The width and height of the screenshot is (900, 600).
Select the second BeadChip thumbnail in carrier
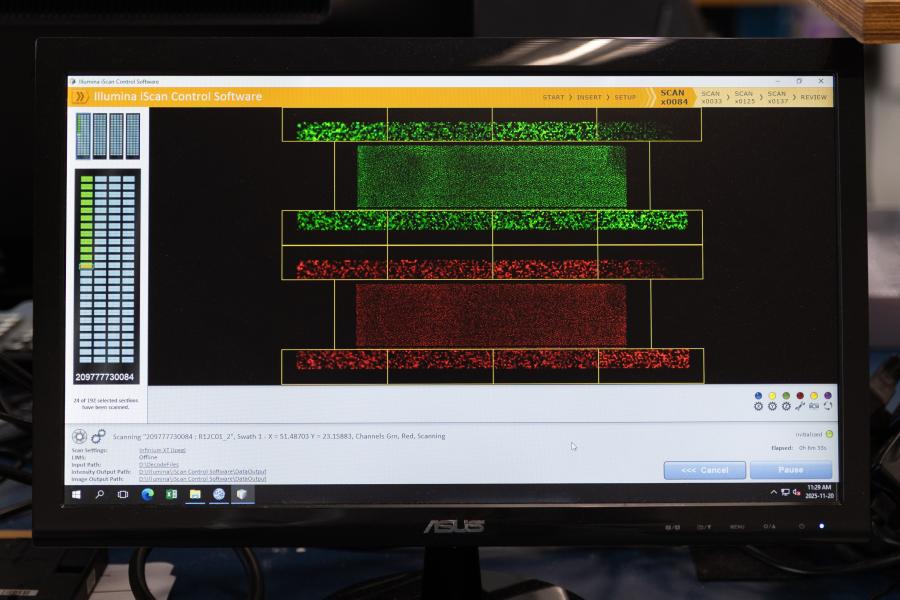100,136
